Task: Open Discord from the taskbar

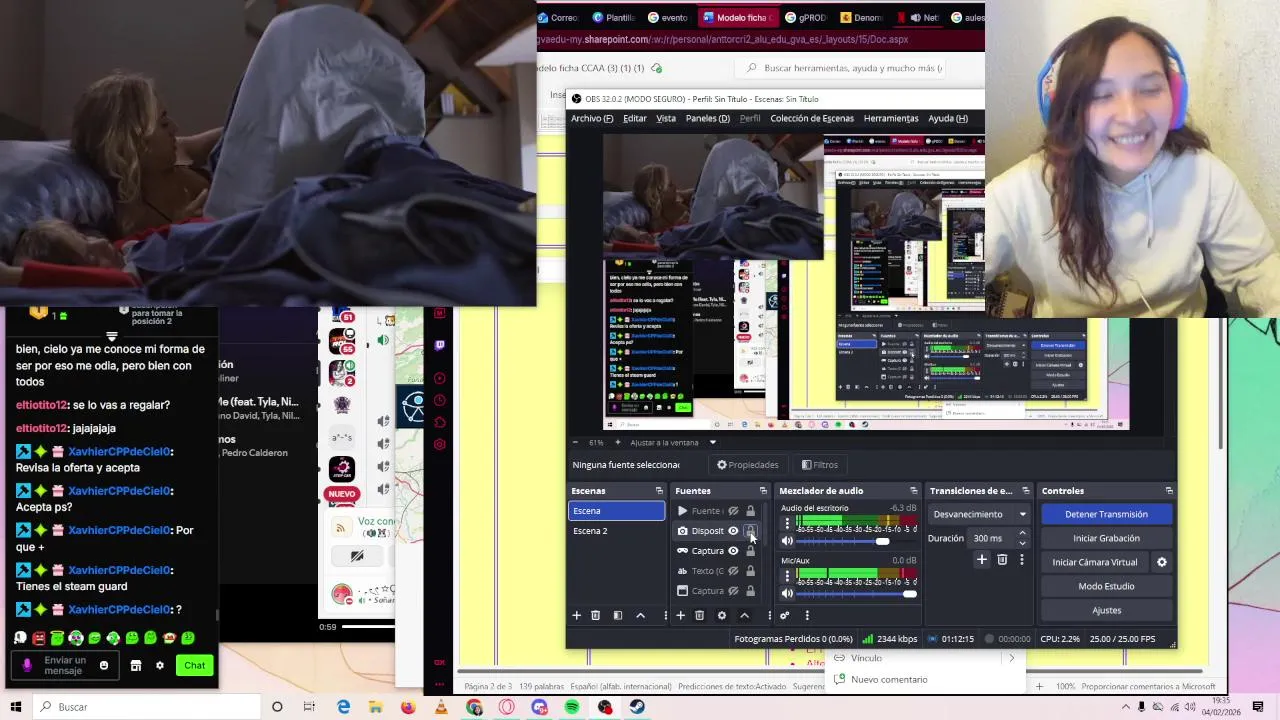Action: point(539,707)
